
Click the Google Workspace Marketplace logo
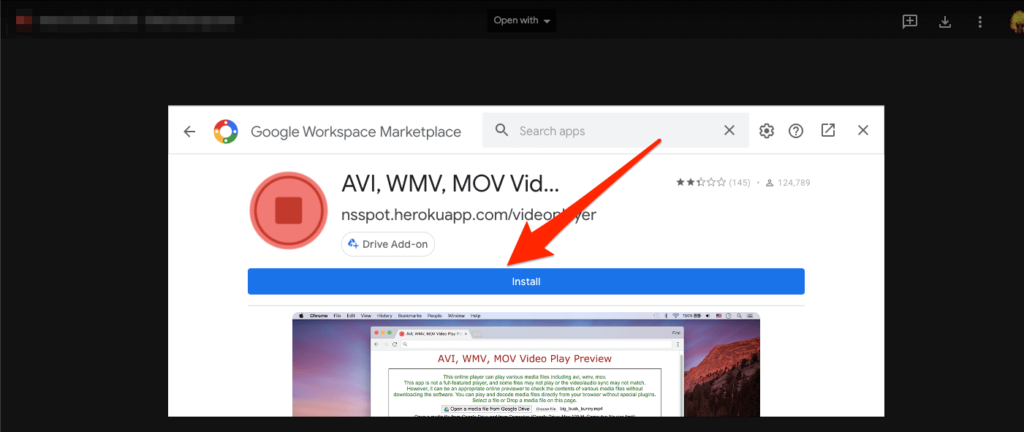coord(226,131)
